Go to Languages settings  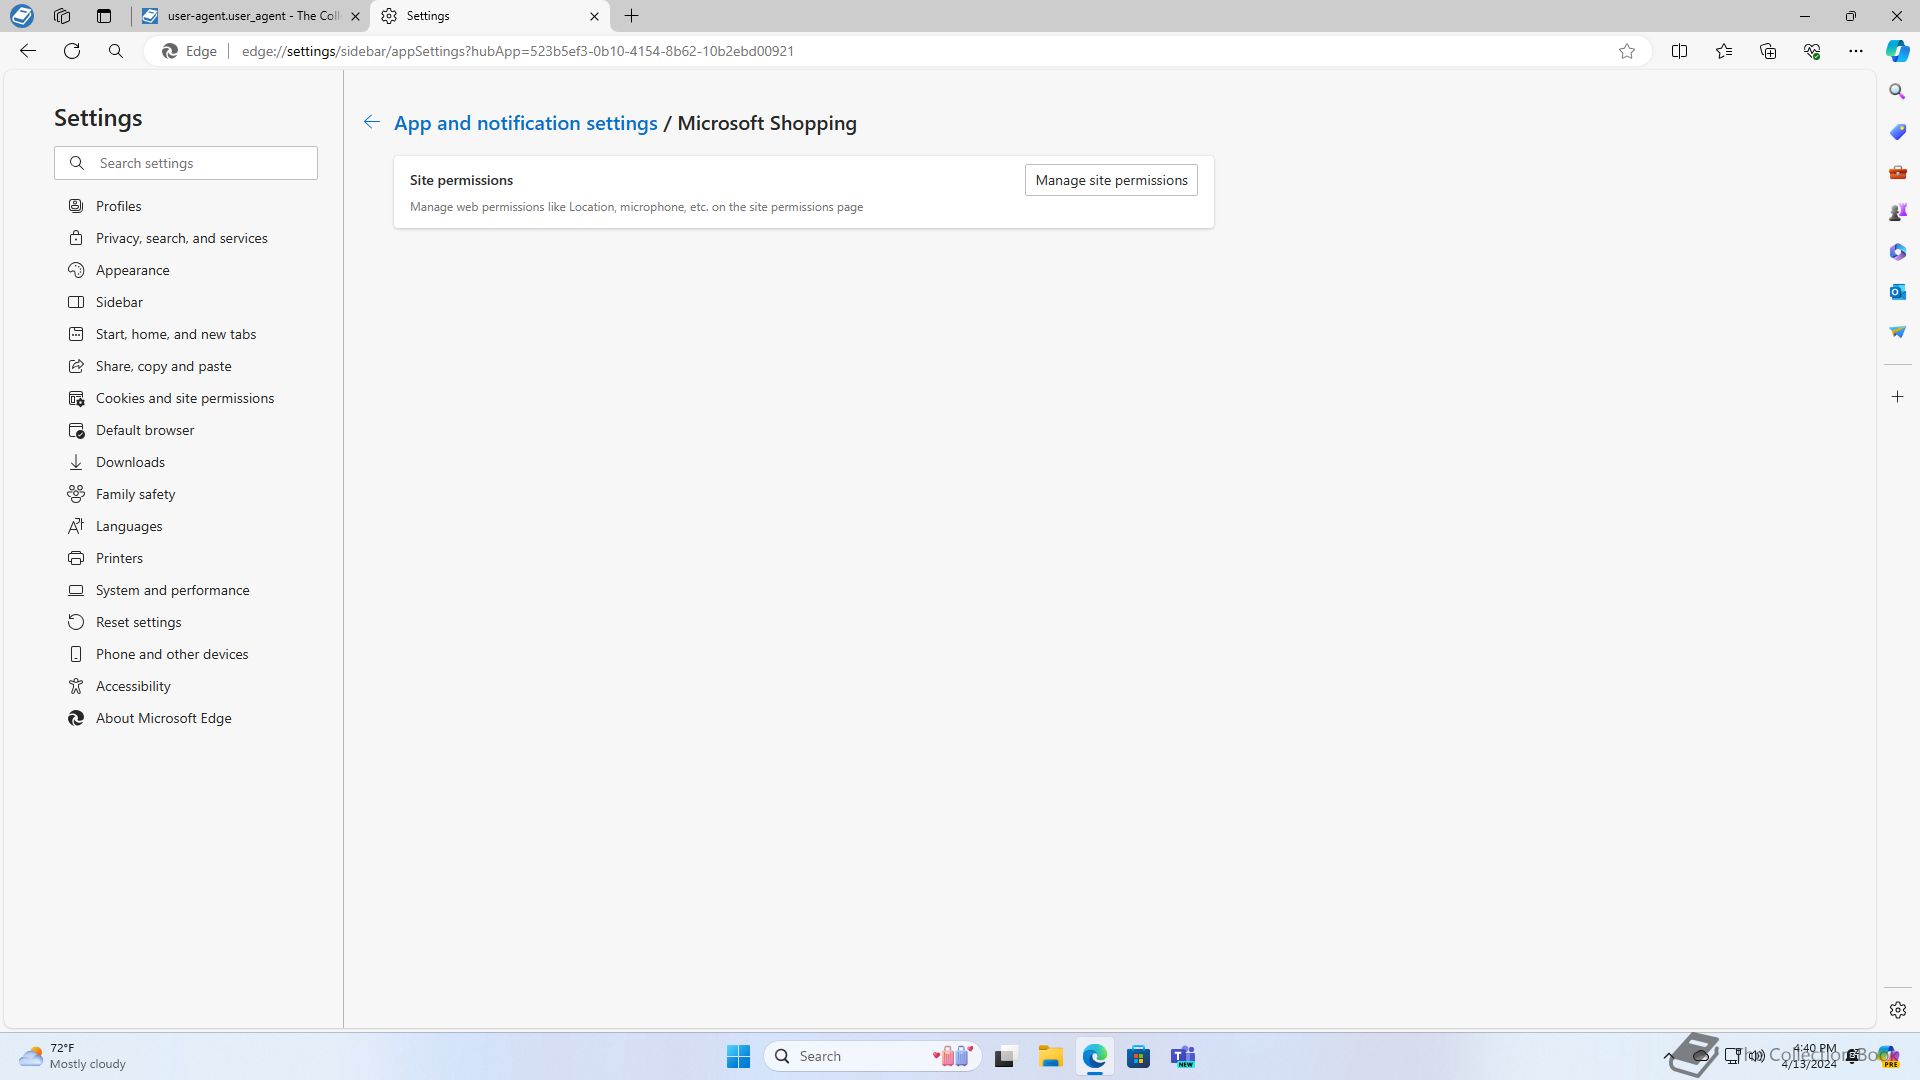[x=128, y=526]
